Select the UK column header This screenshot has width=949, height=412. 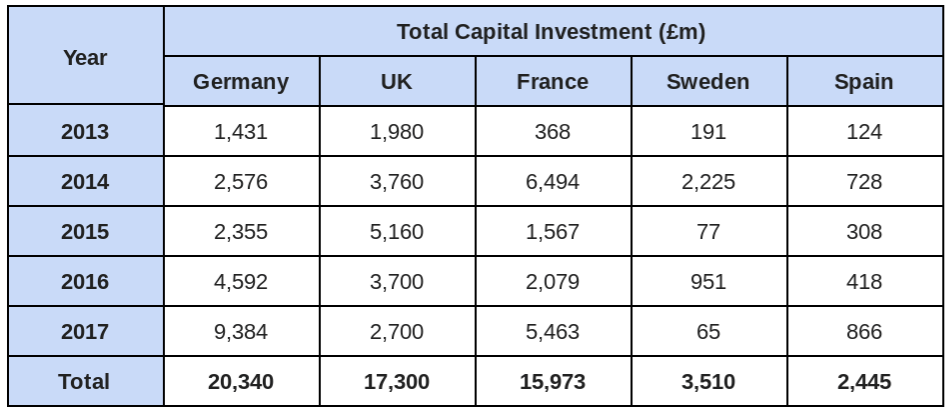397,81
